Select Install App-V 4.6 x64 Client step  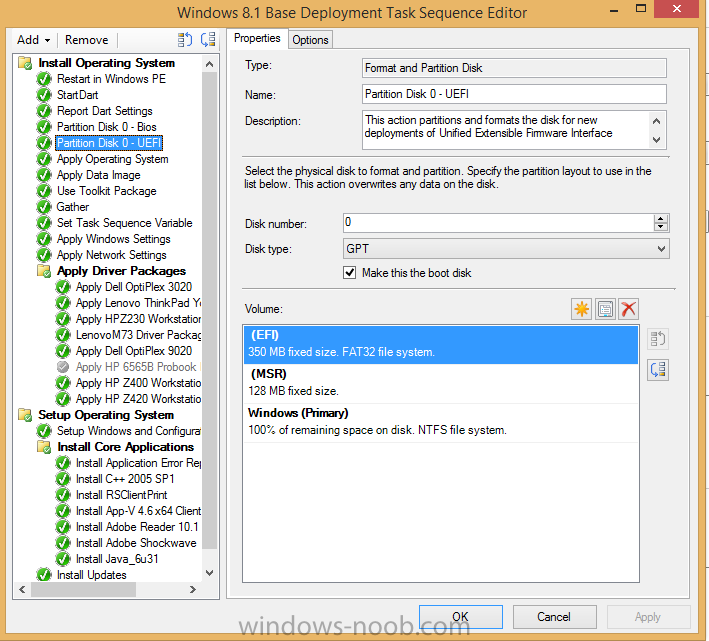[x=138, y=511]
